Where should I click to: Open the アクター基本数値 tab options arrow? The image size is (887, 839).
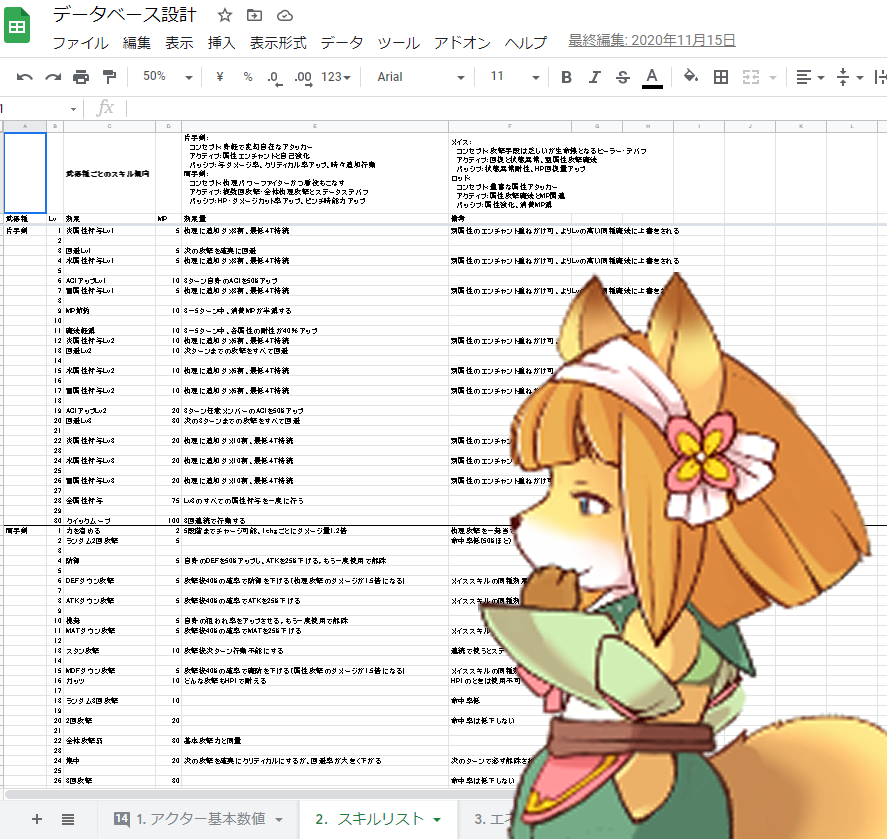pyautogui.click(x=279, y=820)
